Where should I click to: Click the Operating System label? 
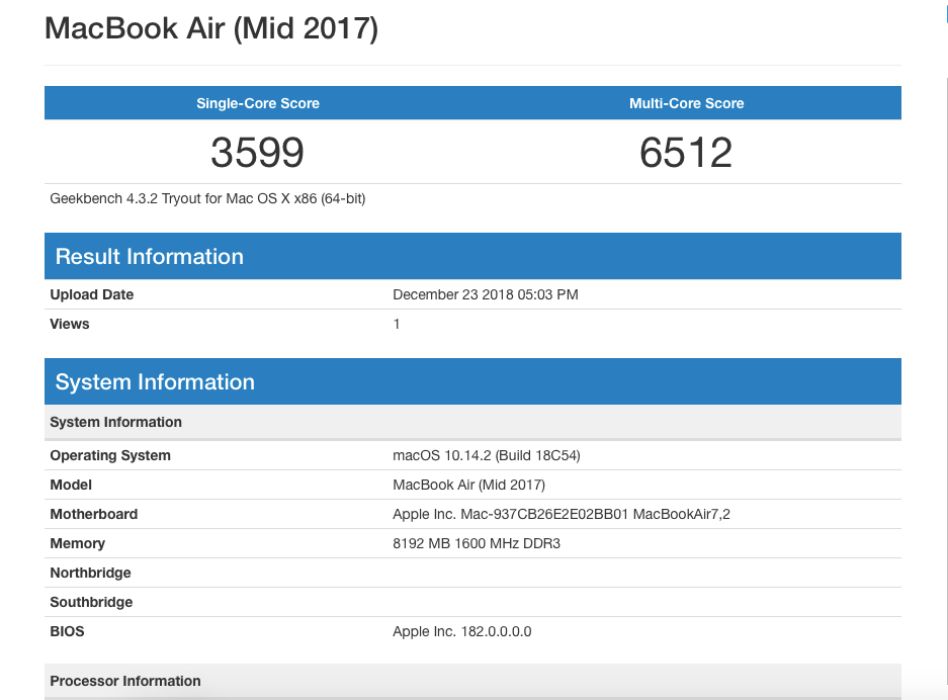pyautogui.click(x=110, y=455)
